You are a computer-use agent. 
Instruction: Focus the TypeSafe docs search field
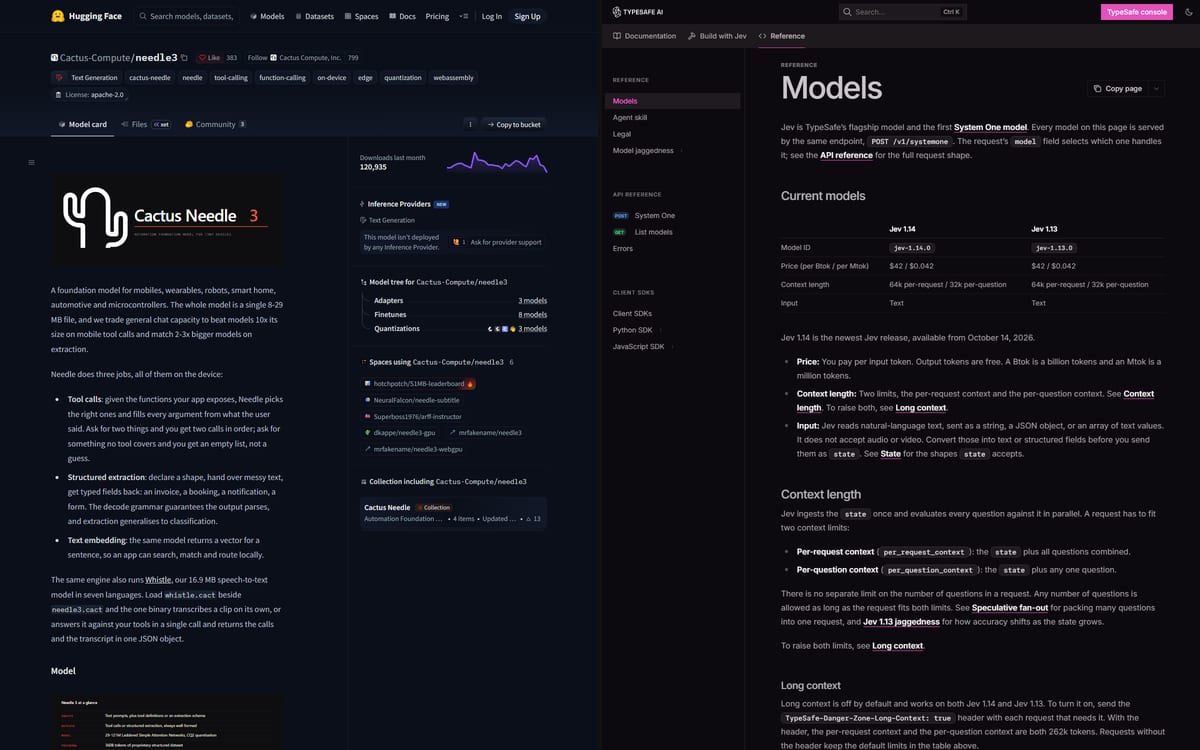(901, 12)
